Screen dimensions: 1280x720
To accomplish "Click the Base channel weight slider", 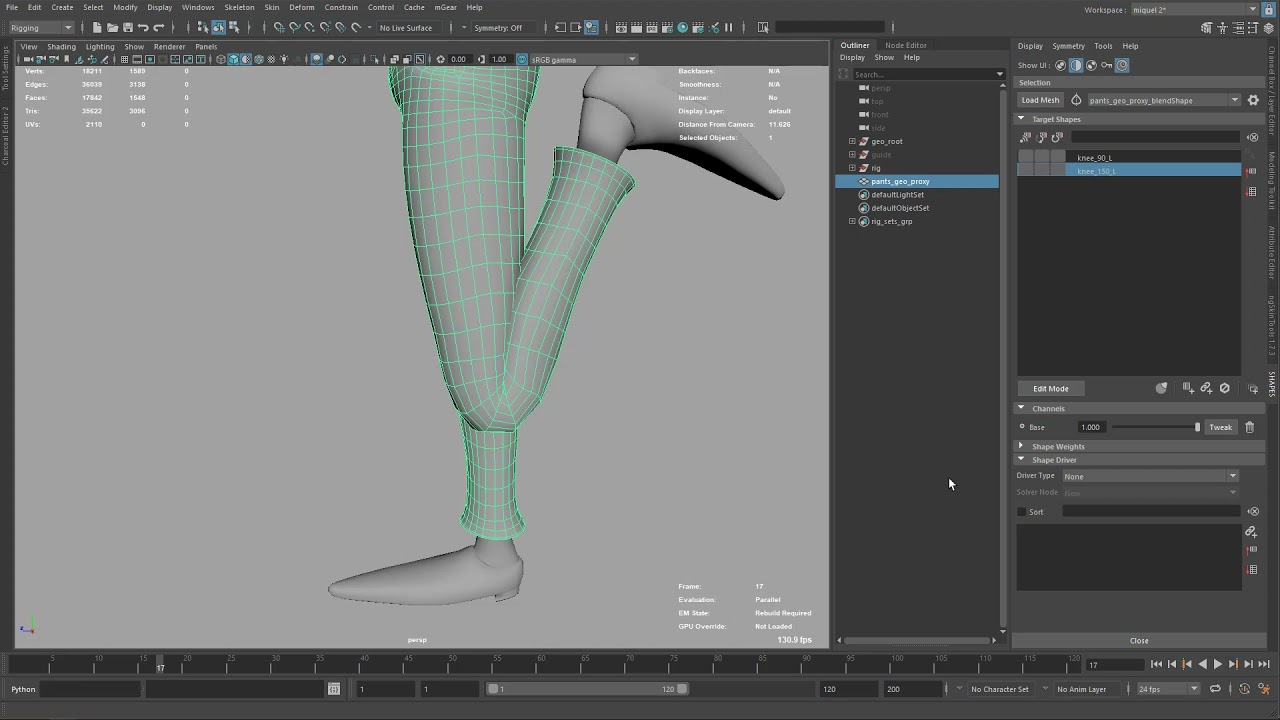I will [x=1155, y=427].
